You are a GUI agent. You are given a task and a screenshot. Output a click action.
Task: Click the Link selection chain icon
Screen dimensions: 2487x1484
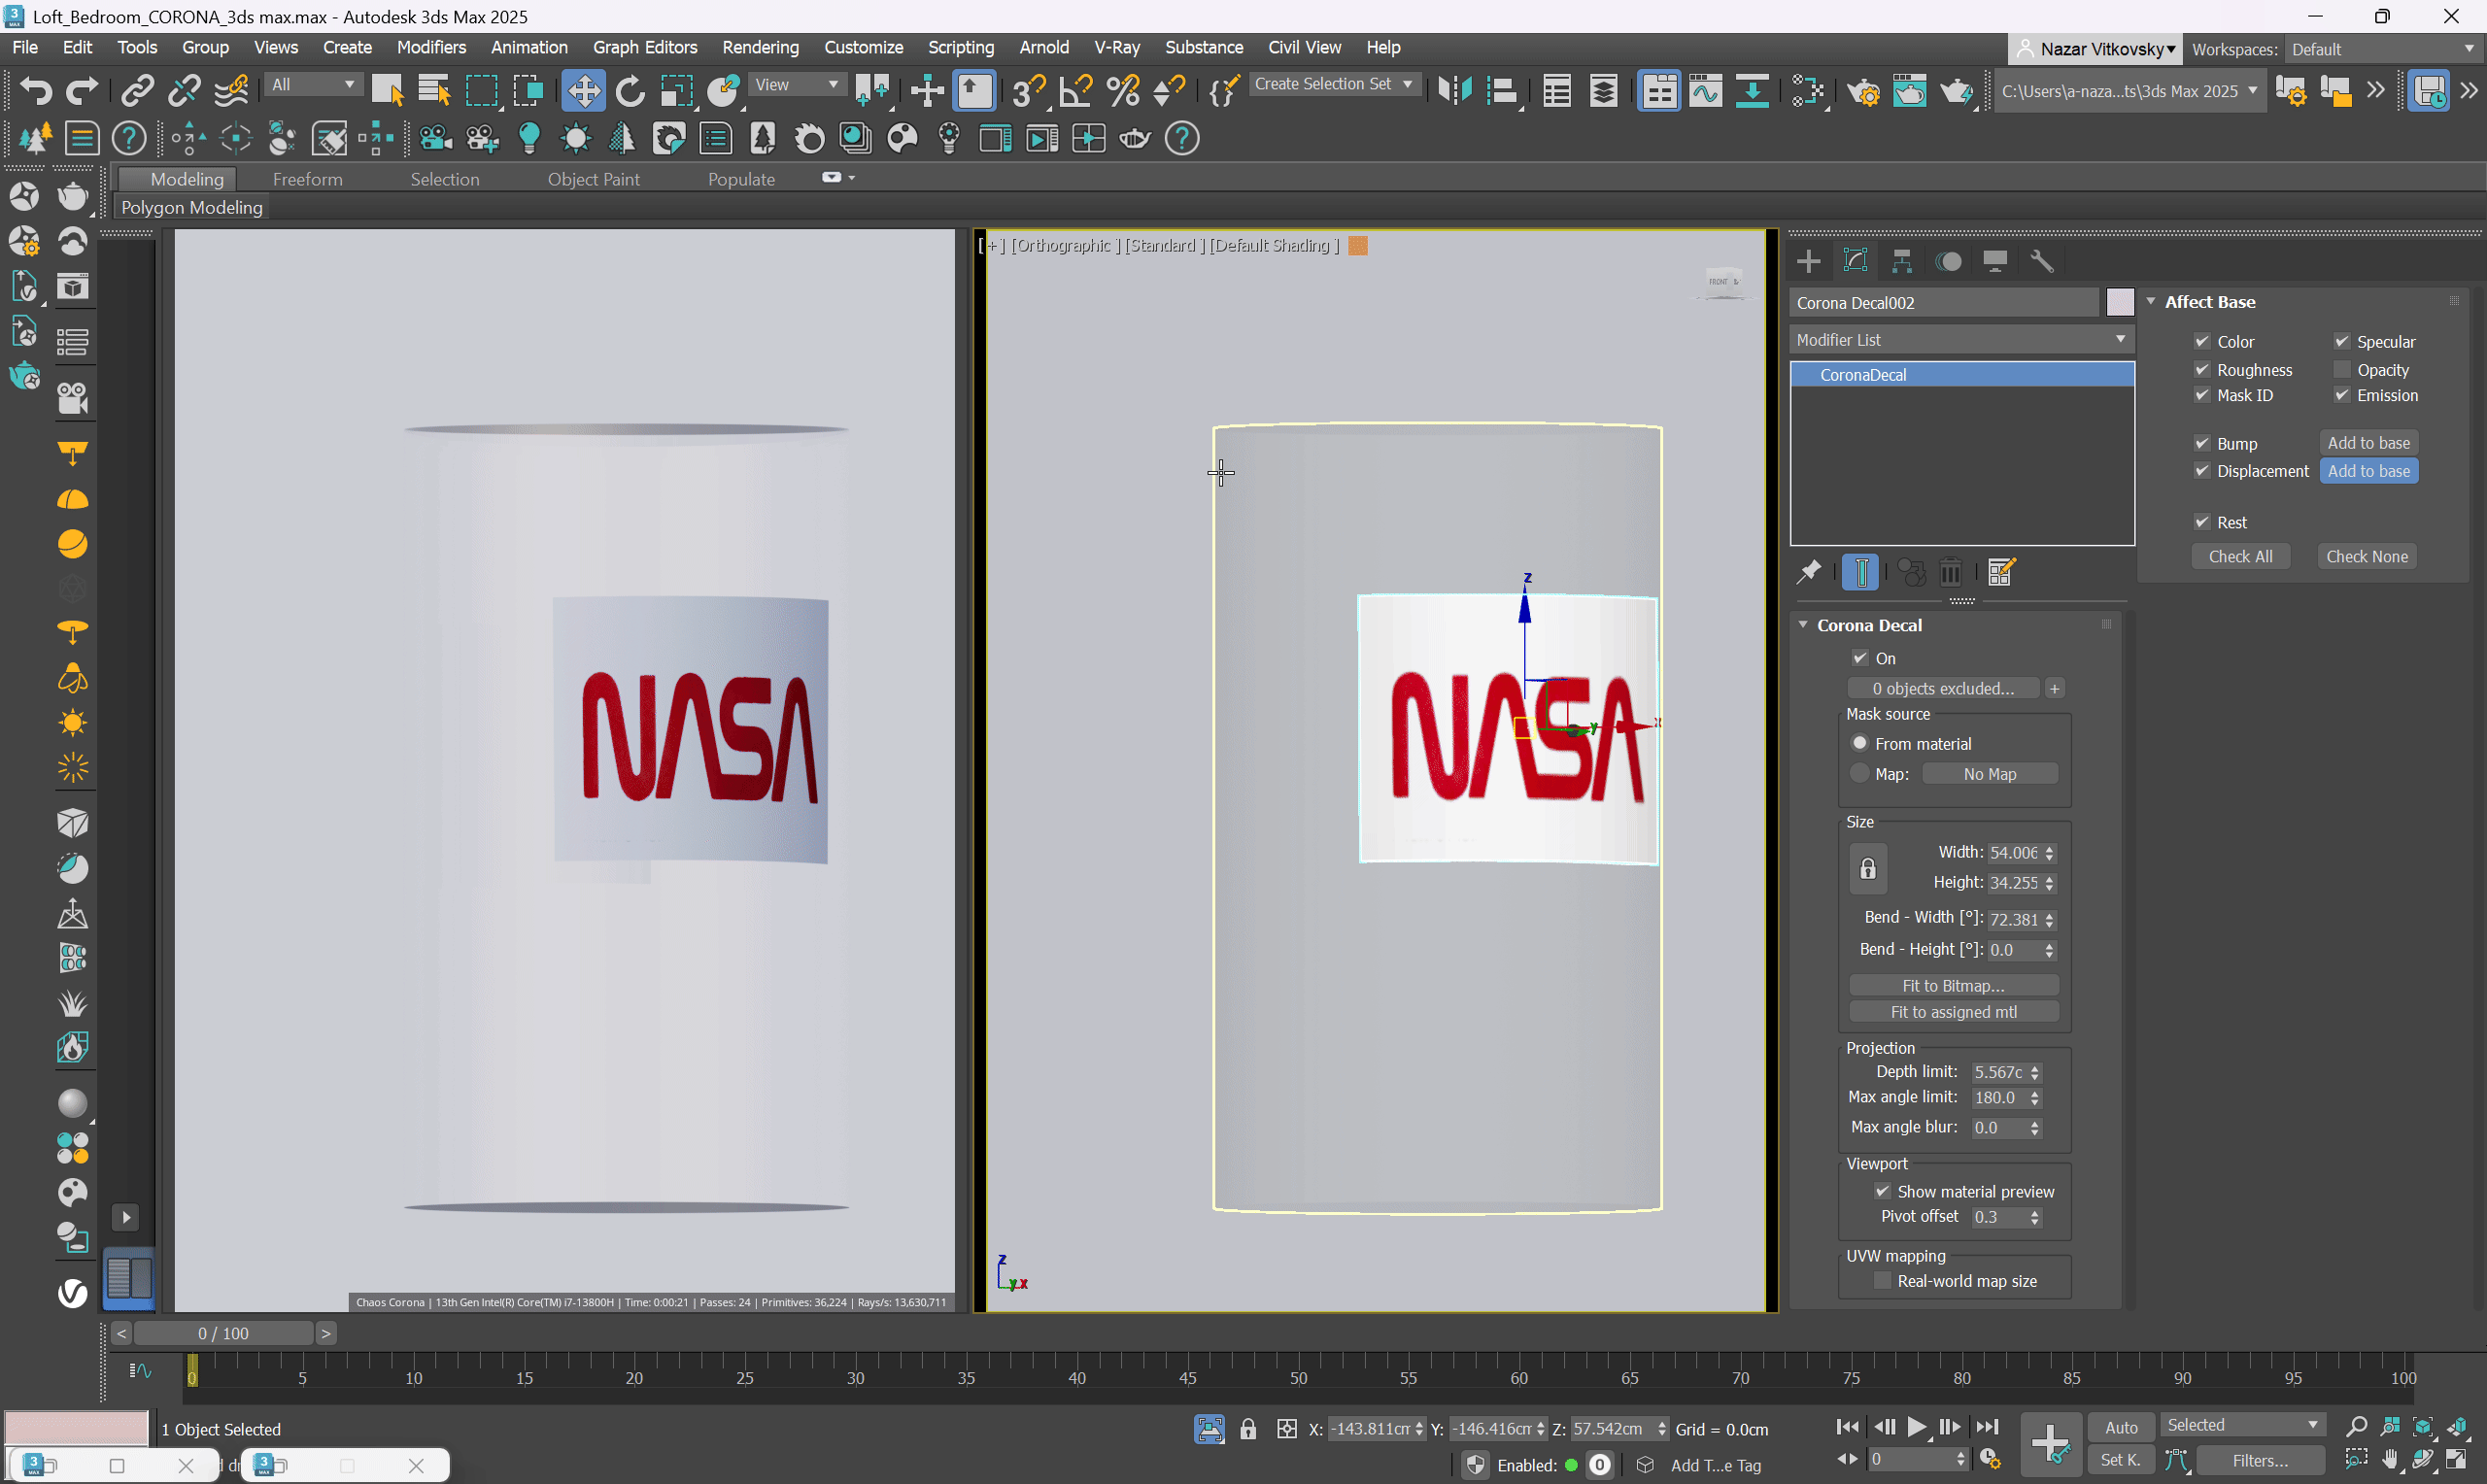(137, 91)
